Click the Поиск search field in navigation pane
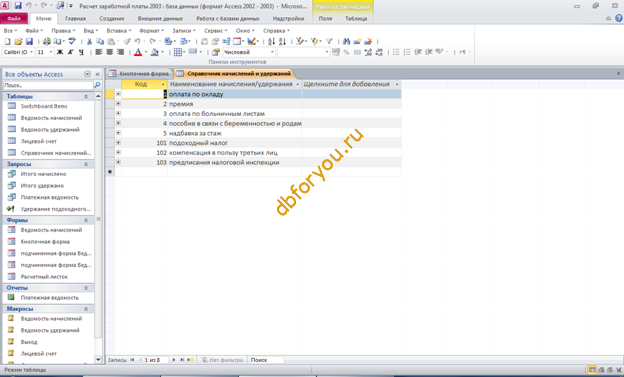624x377 pixels. pyautogui.click(x=48, y=85)
